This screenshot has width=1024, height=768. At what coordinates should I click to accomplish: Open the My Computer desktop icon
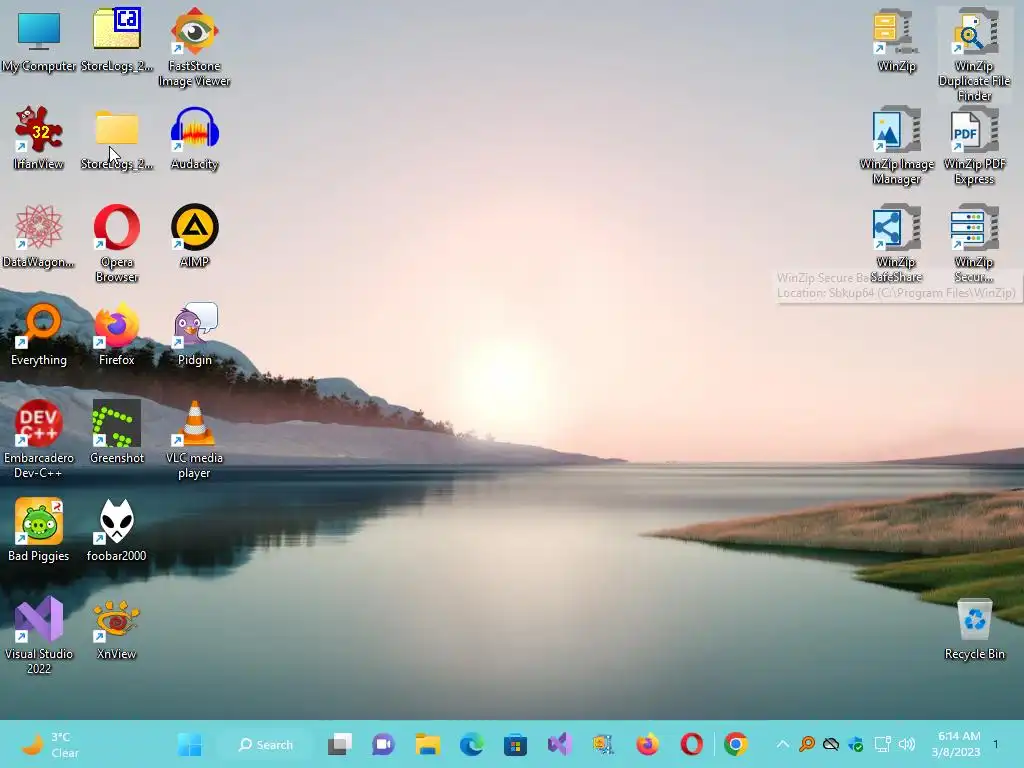pyautogui.click(x=39, y=42)
